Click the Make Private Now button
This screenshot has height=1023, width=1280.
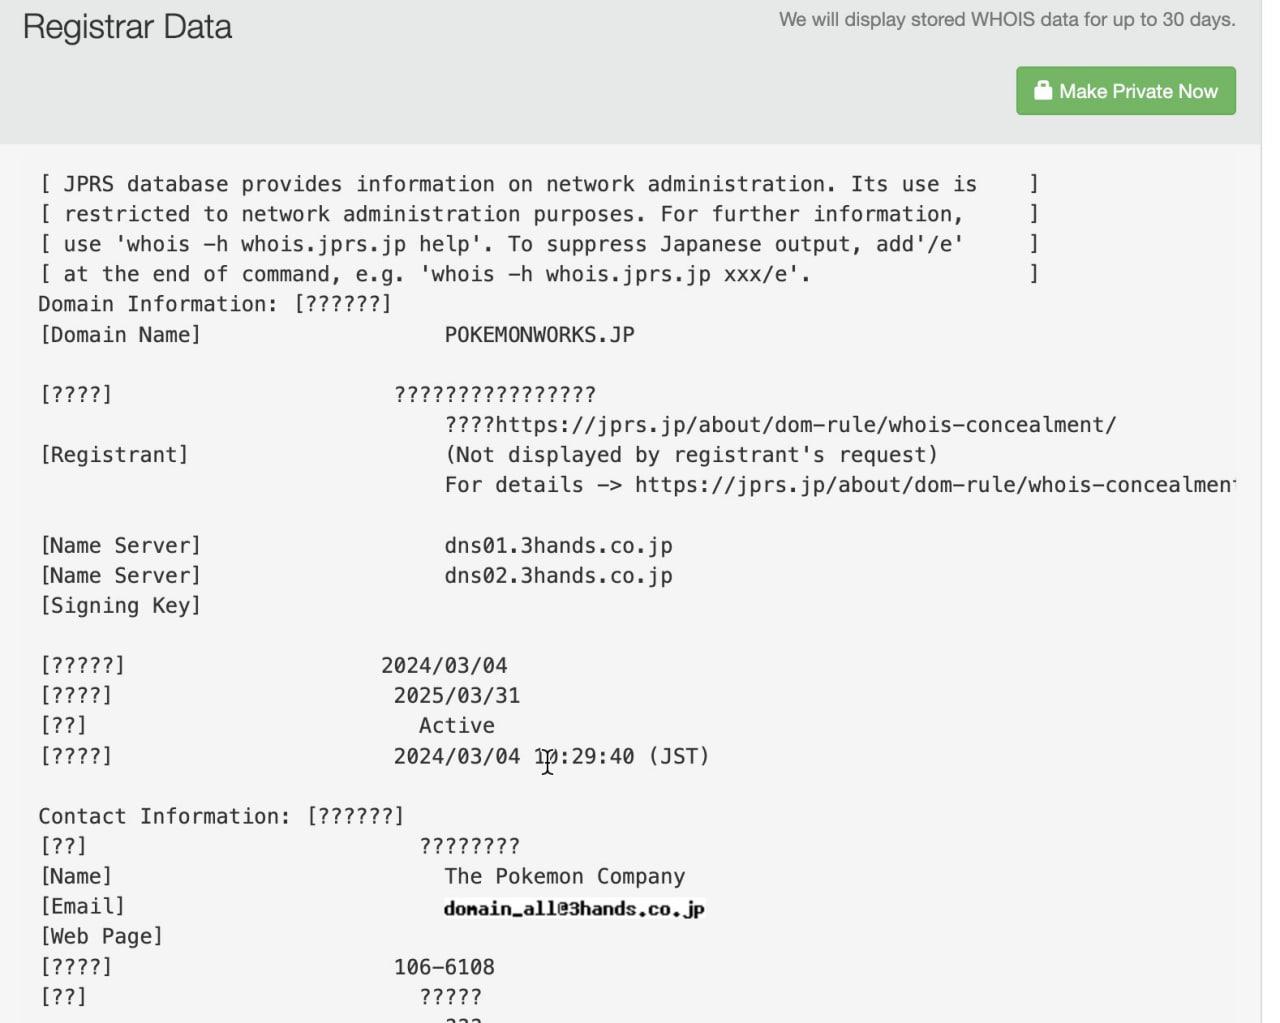[x=1125, y=91]
